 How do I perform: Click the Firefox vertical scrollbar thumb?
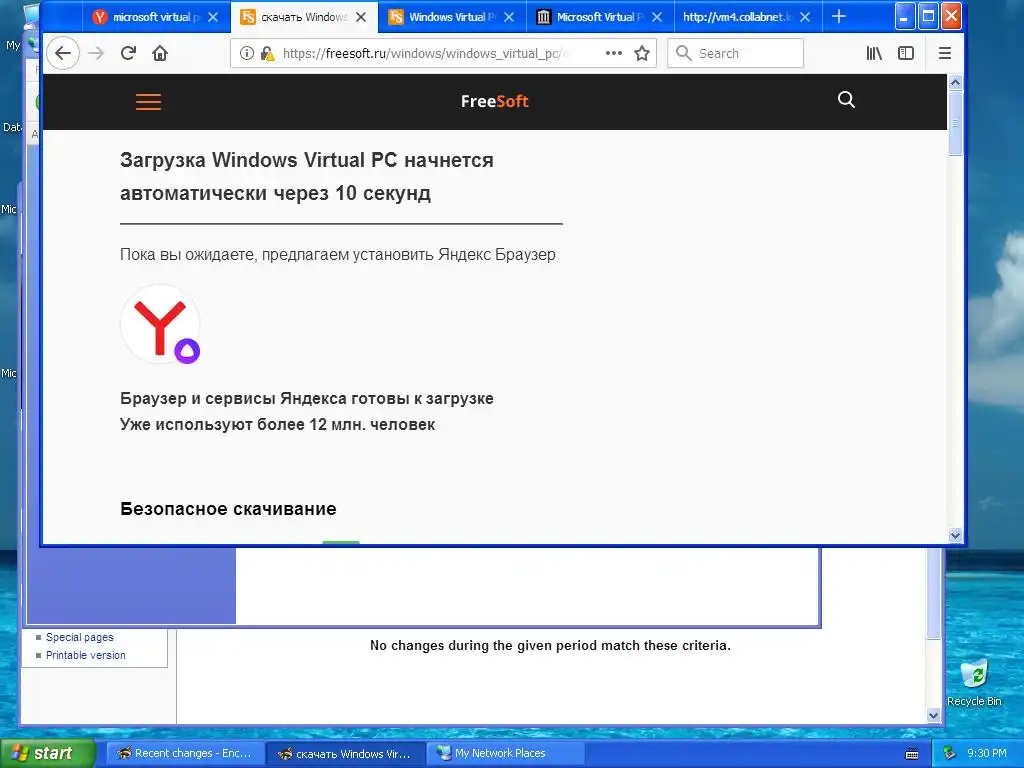tap(955, 123)
